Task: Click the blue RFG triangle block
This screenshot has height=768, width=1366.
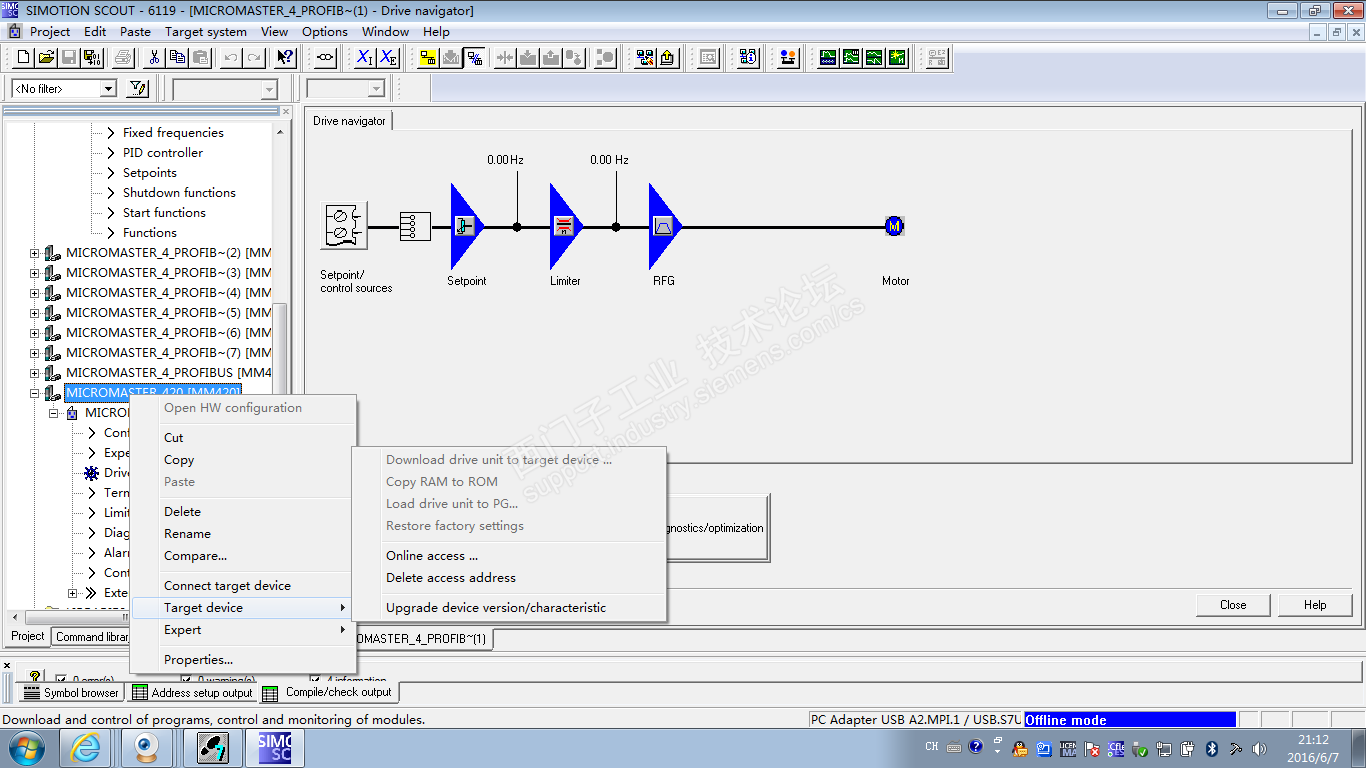Action: [665, 226]
